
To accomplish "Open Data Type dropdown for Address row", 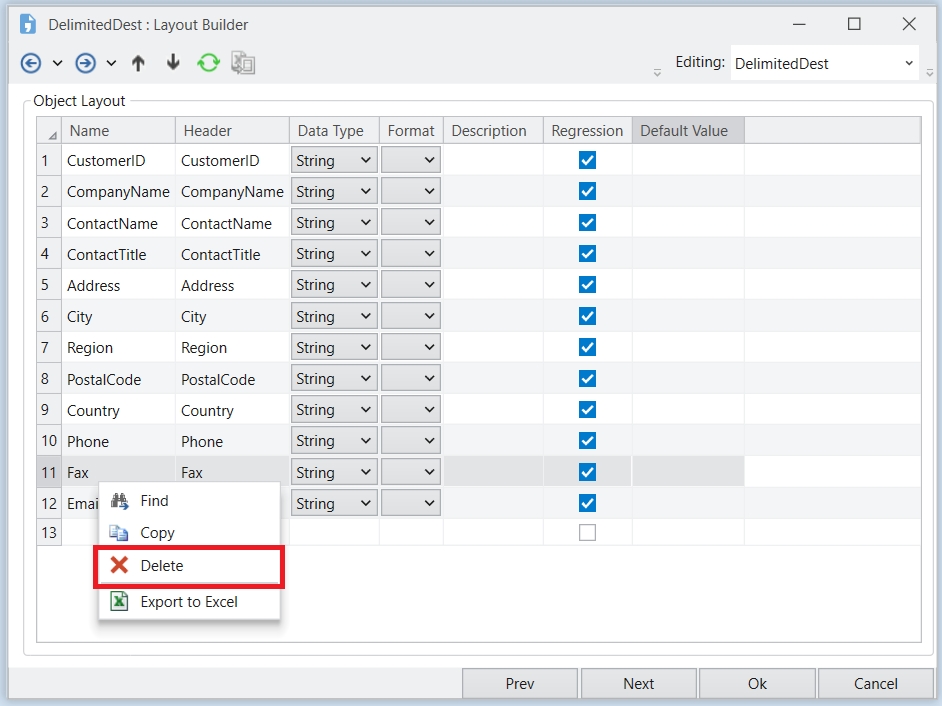I will point(334,285).
